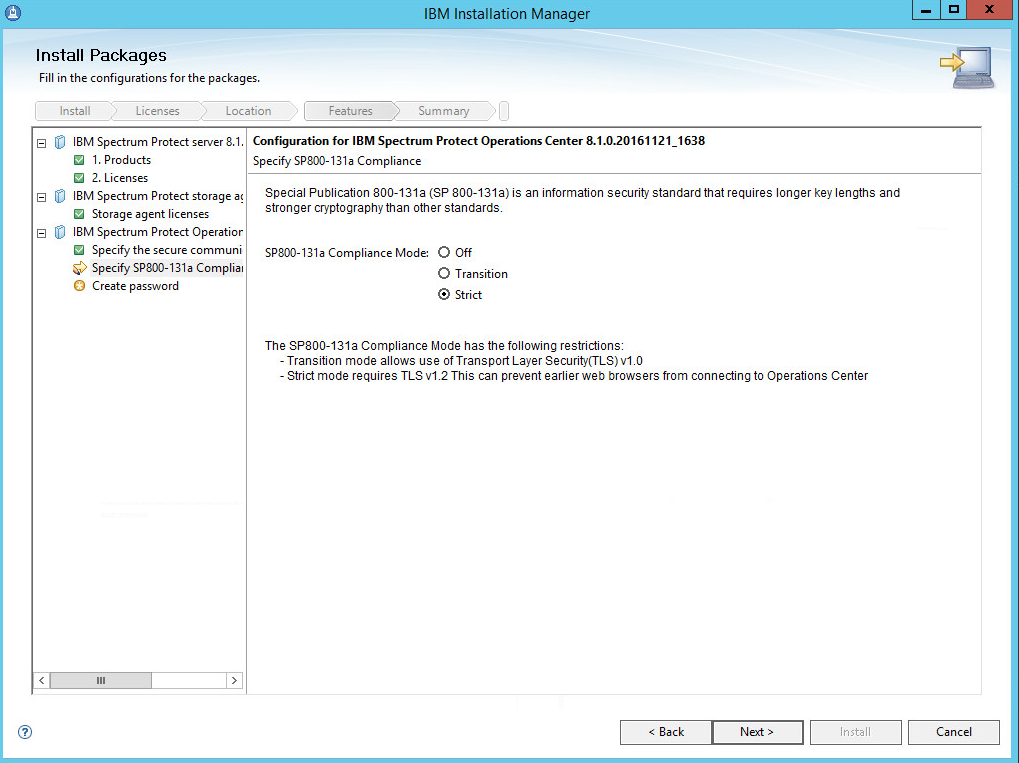Click the storage agent package icon
This screenshot has width=1019, height=763.
60,196
